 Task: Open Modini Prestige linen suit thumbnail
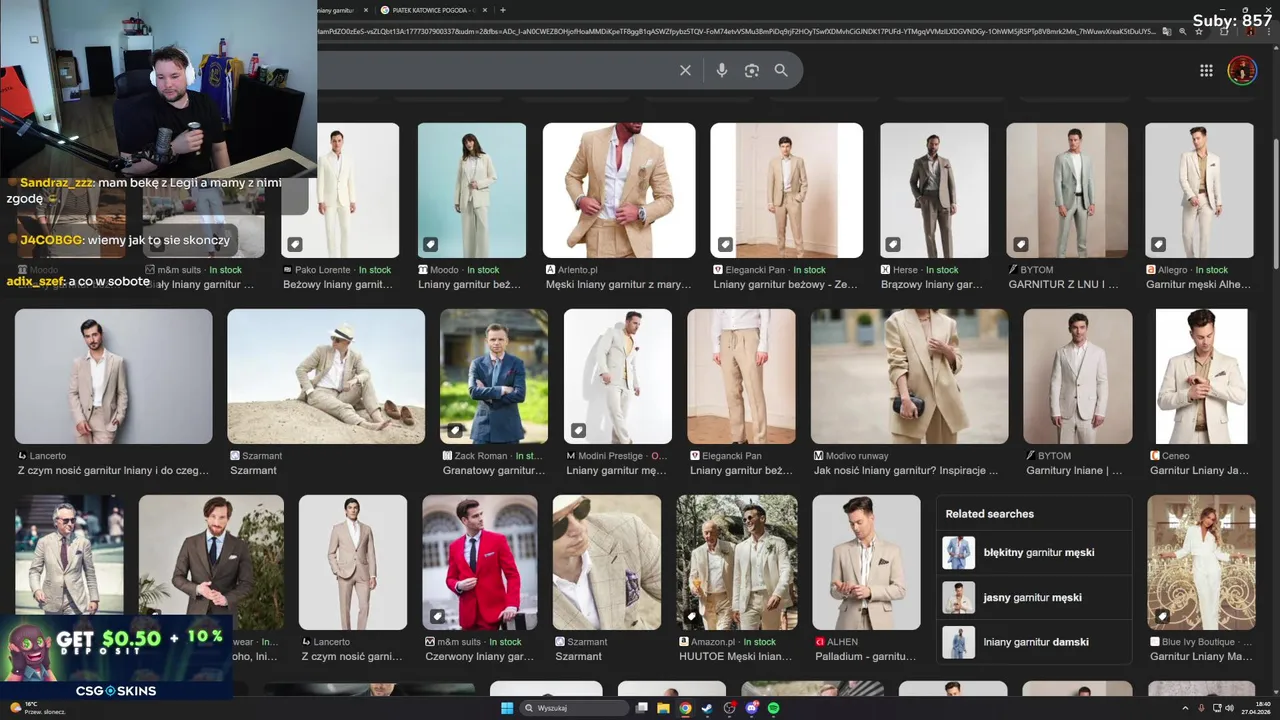[x=617, y=376]
